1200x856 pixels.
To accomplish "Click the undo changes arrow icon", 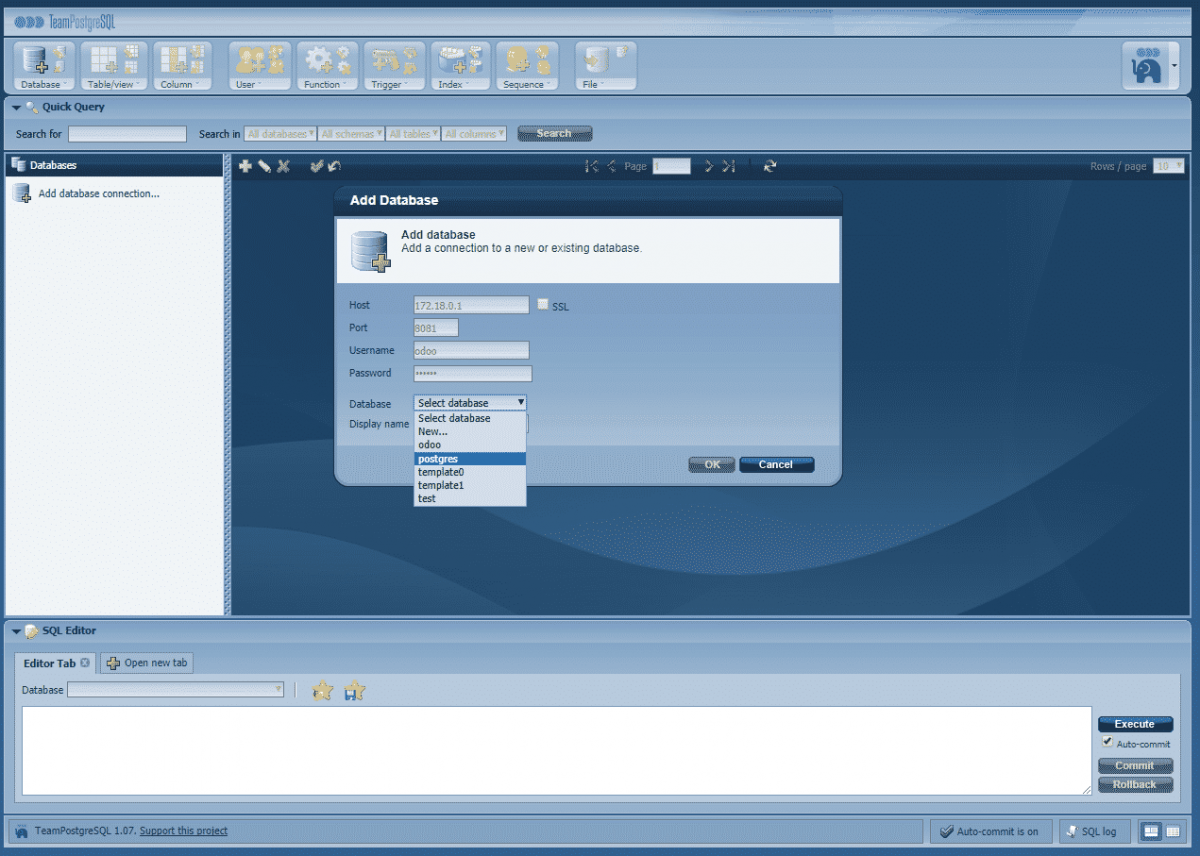I will 334,166.
